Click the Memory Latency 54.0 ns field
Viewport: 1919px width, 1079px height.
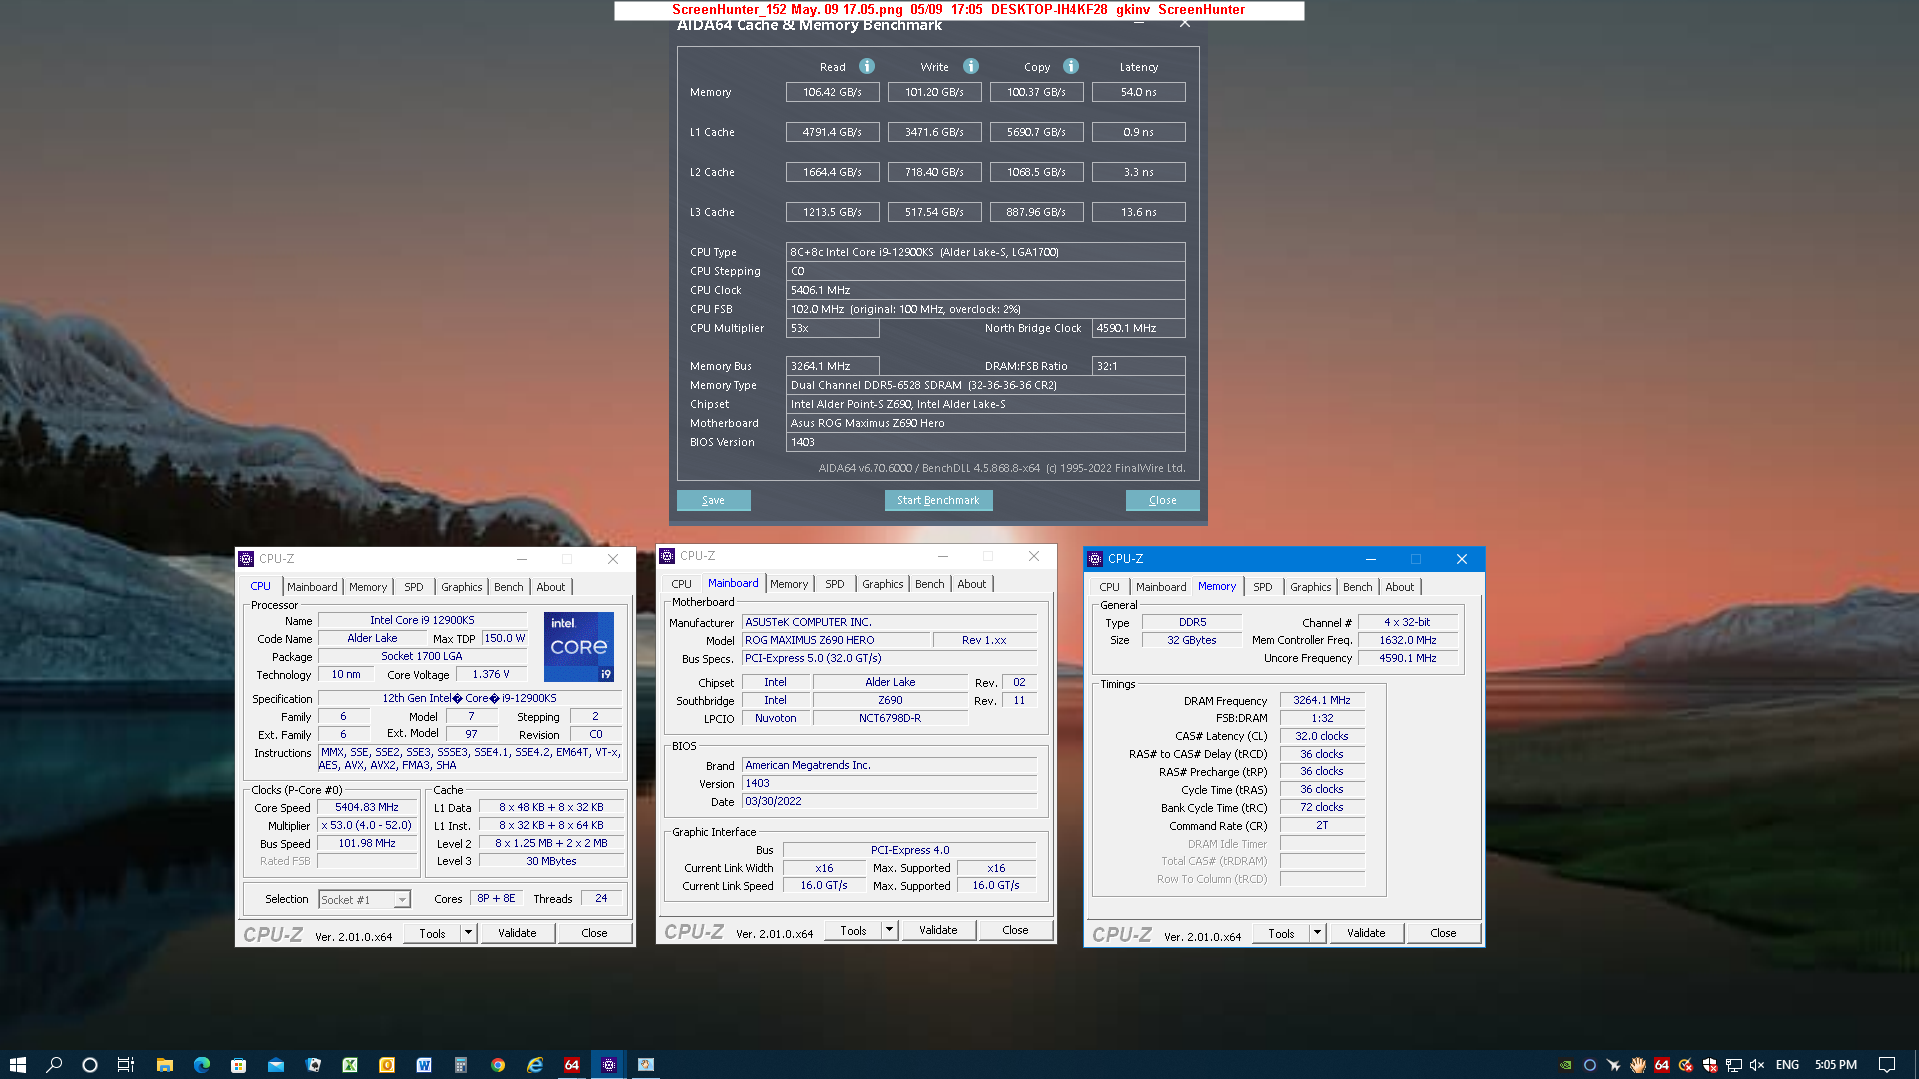point(1139,92)
